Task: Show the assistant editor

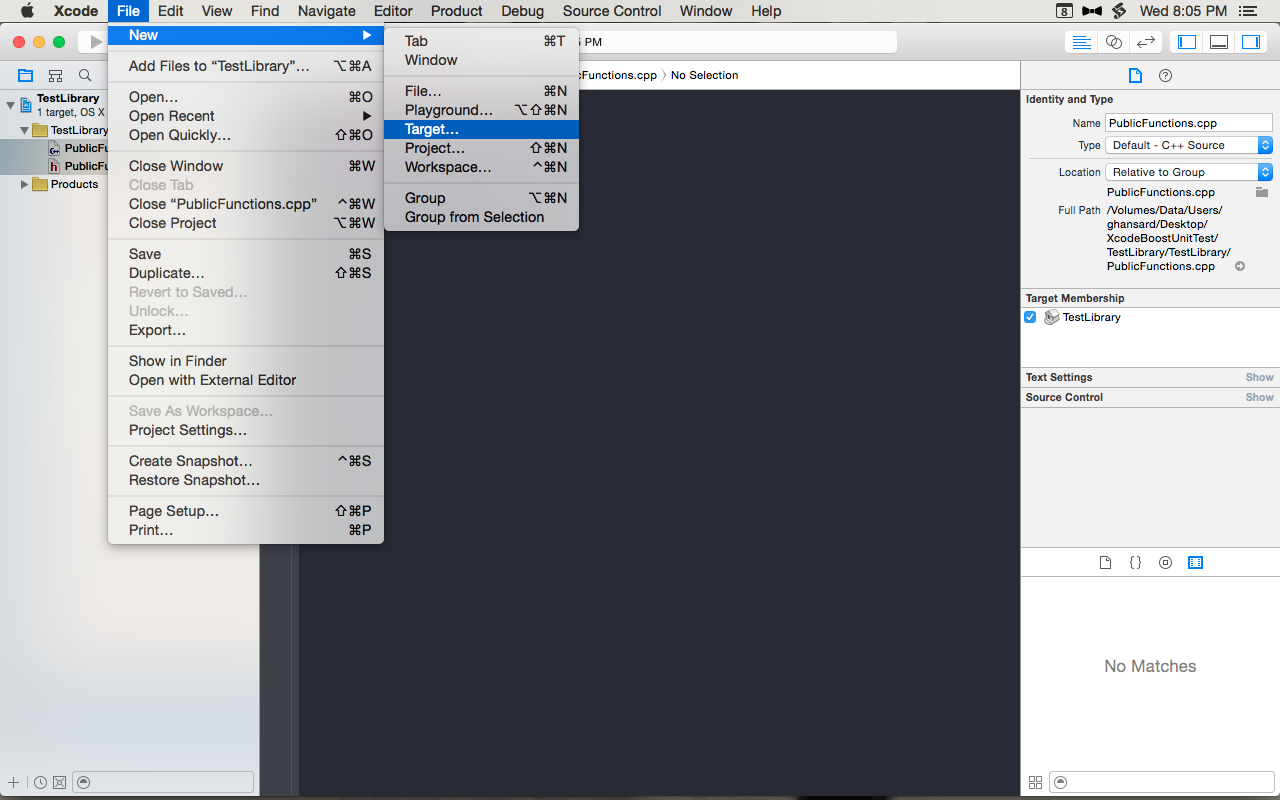Action: 1113,42
